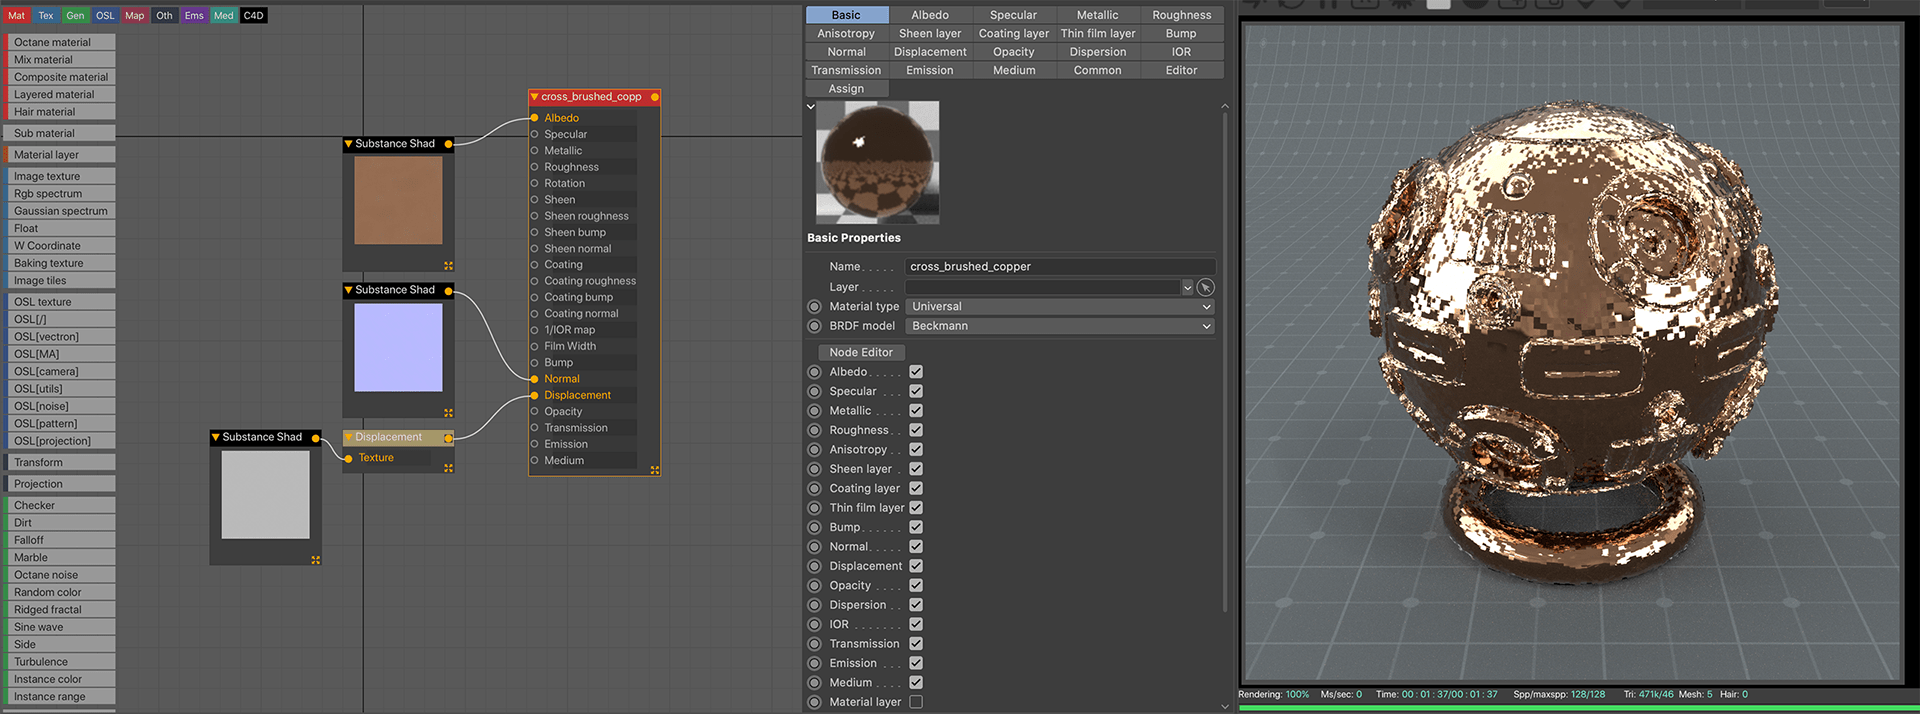Click the output port of the Displacement node

[x=448, y=438]
